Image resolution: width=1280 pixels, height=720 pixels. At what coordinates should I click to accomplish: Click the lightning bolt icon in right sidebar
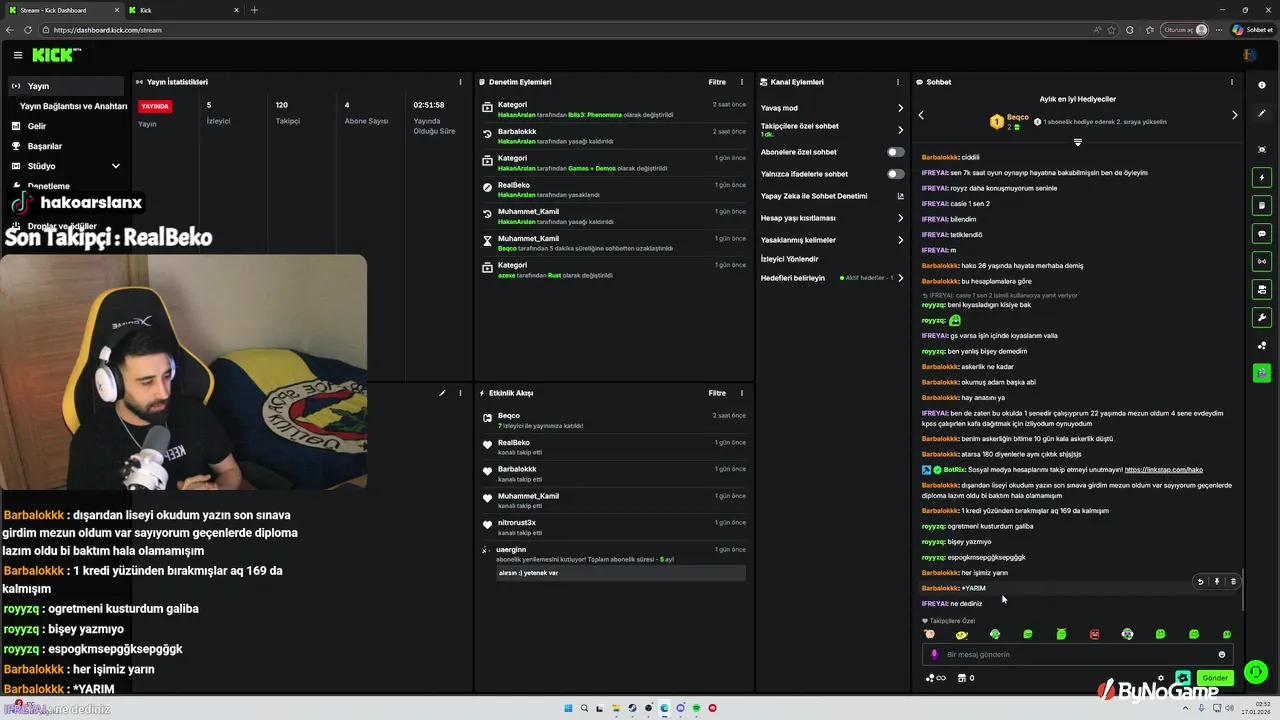click(1262, 178)
